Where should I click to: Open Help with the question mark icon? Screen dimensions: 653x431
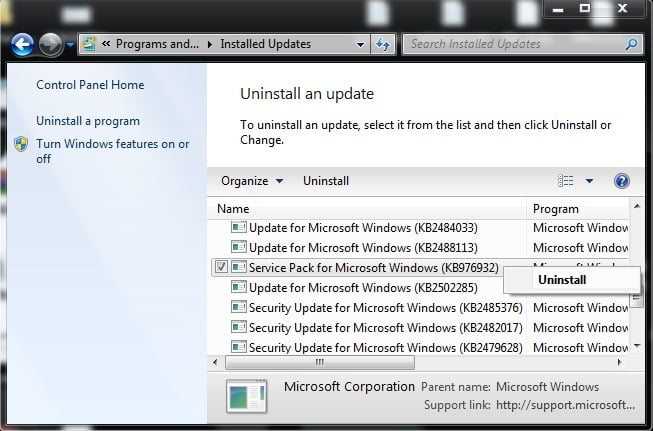coord(621,181)
